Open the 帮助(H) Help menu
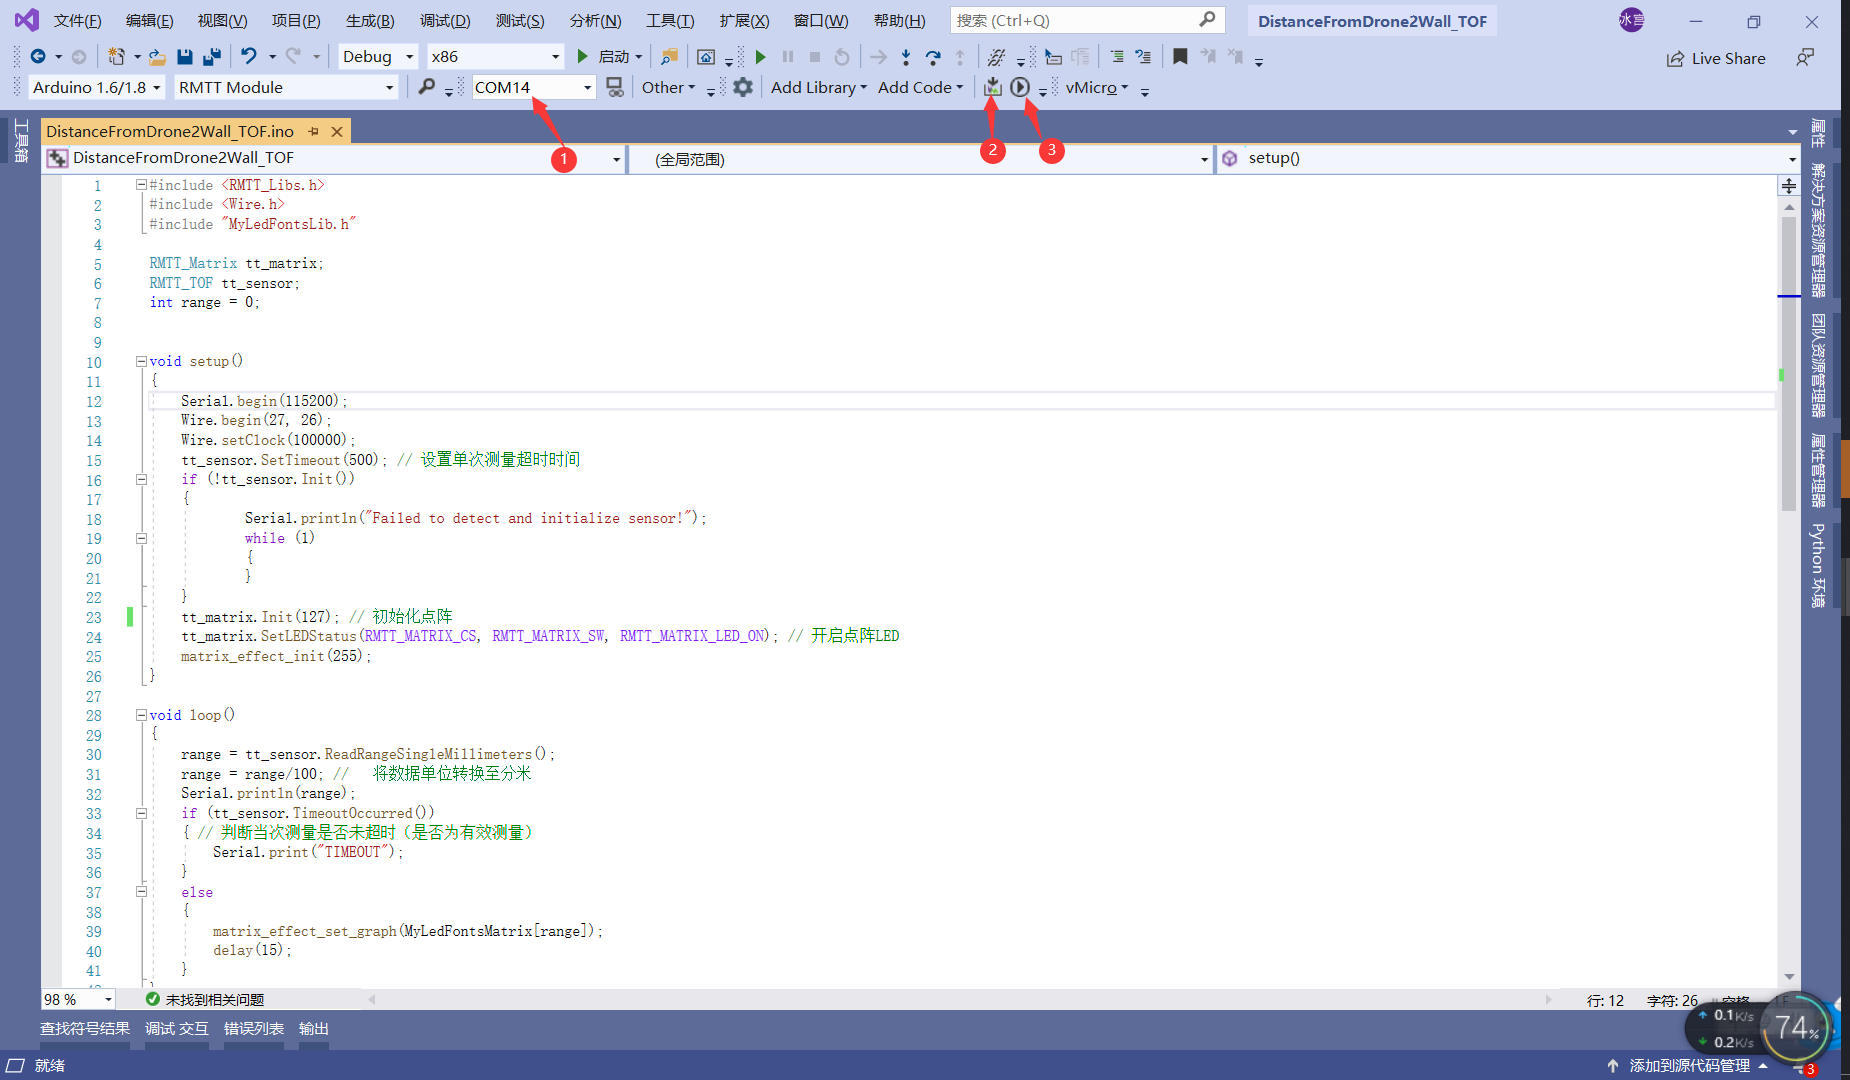The height and width of the screenshot is (1080, 1850). coord(899,20)
